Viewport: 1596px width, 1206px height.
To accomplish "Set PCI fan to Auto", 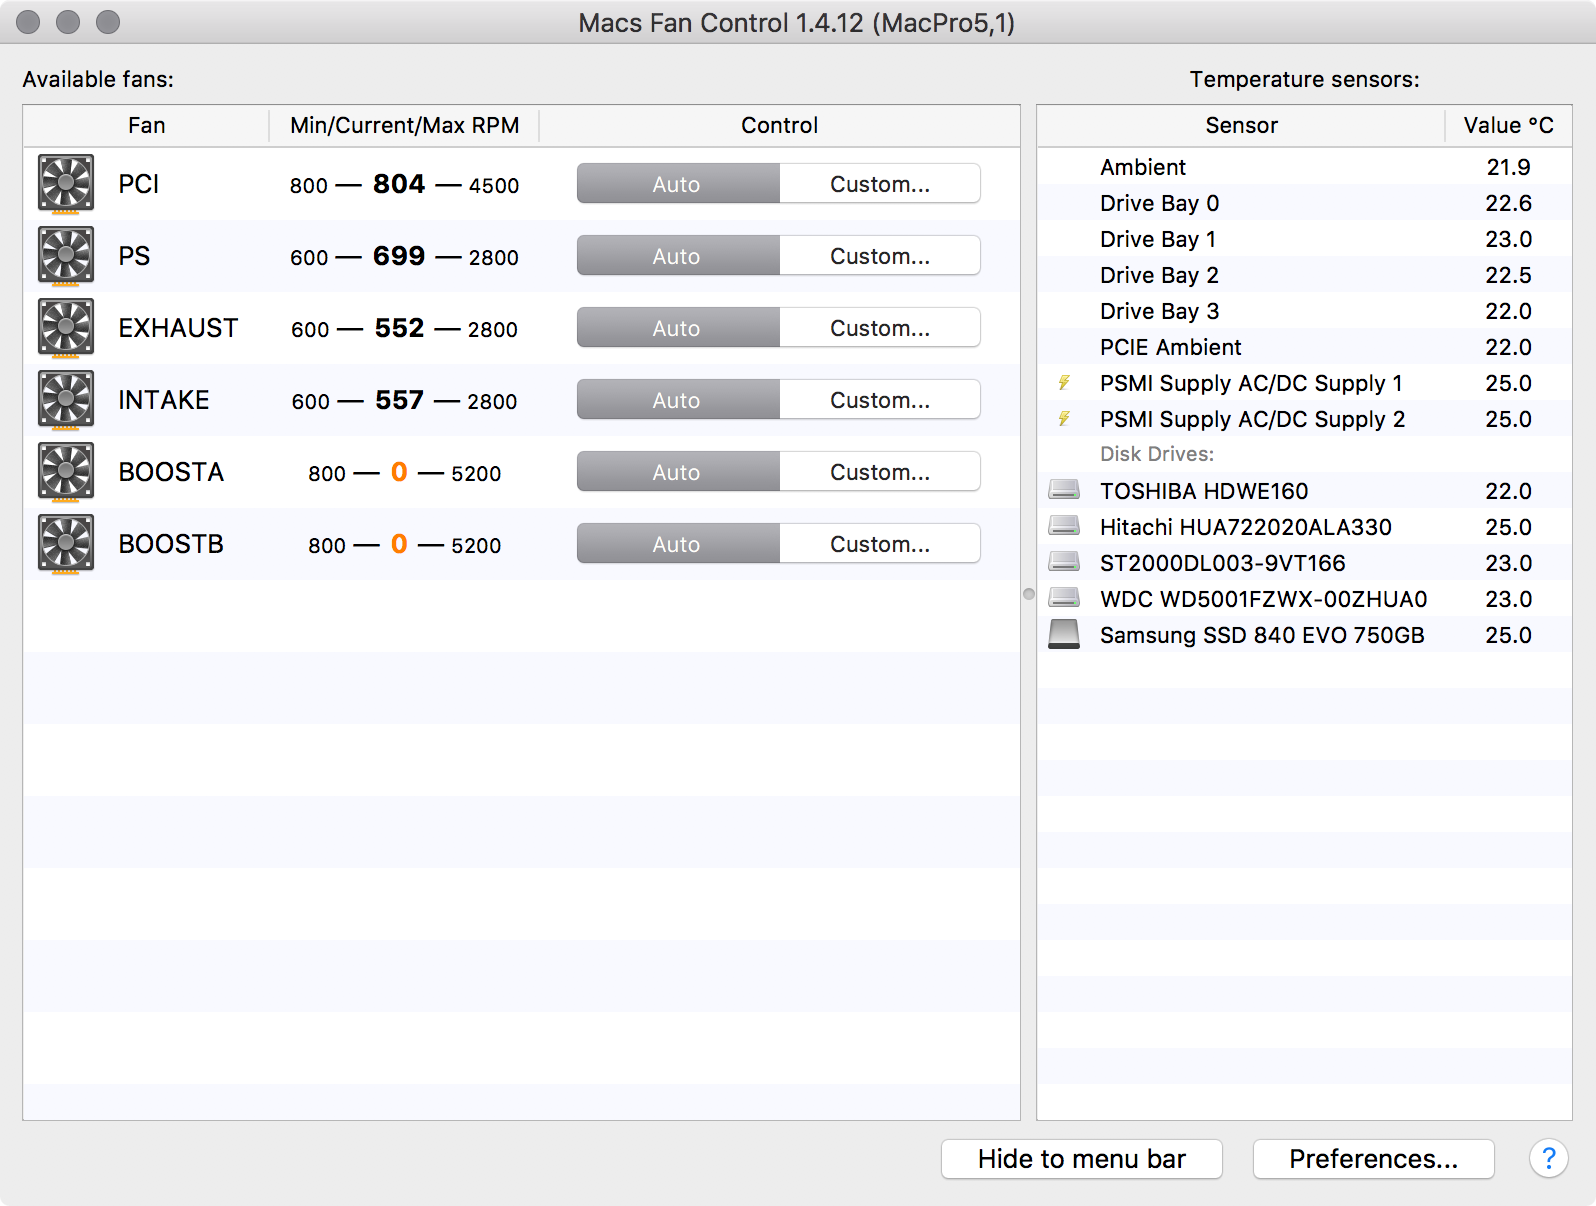I will coord(678,184).
